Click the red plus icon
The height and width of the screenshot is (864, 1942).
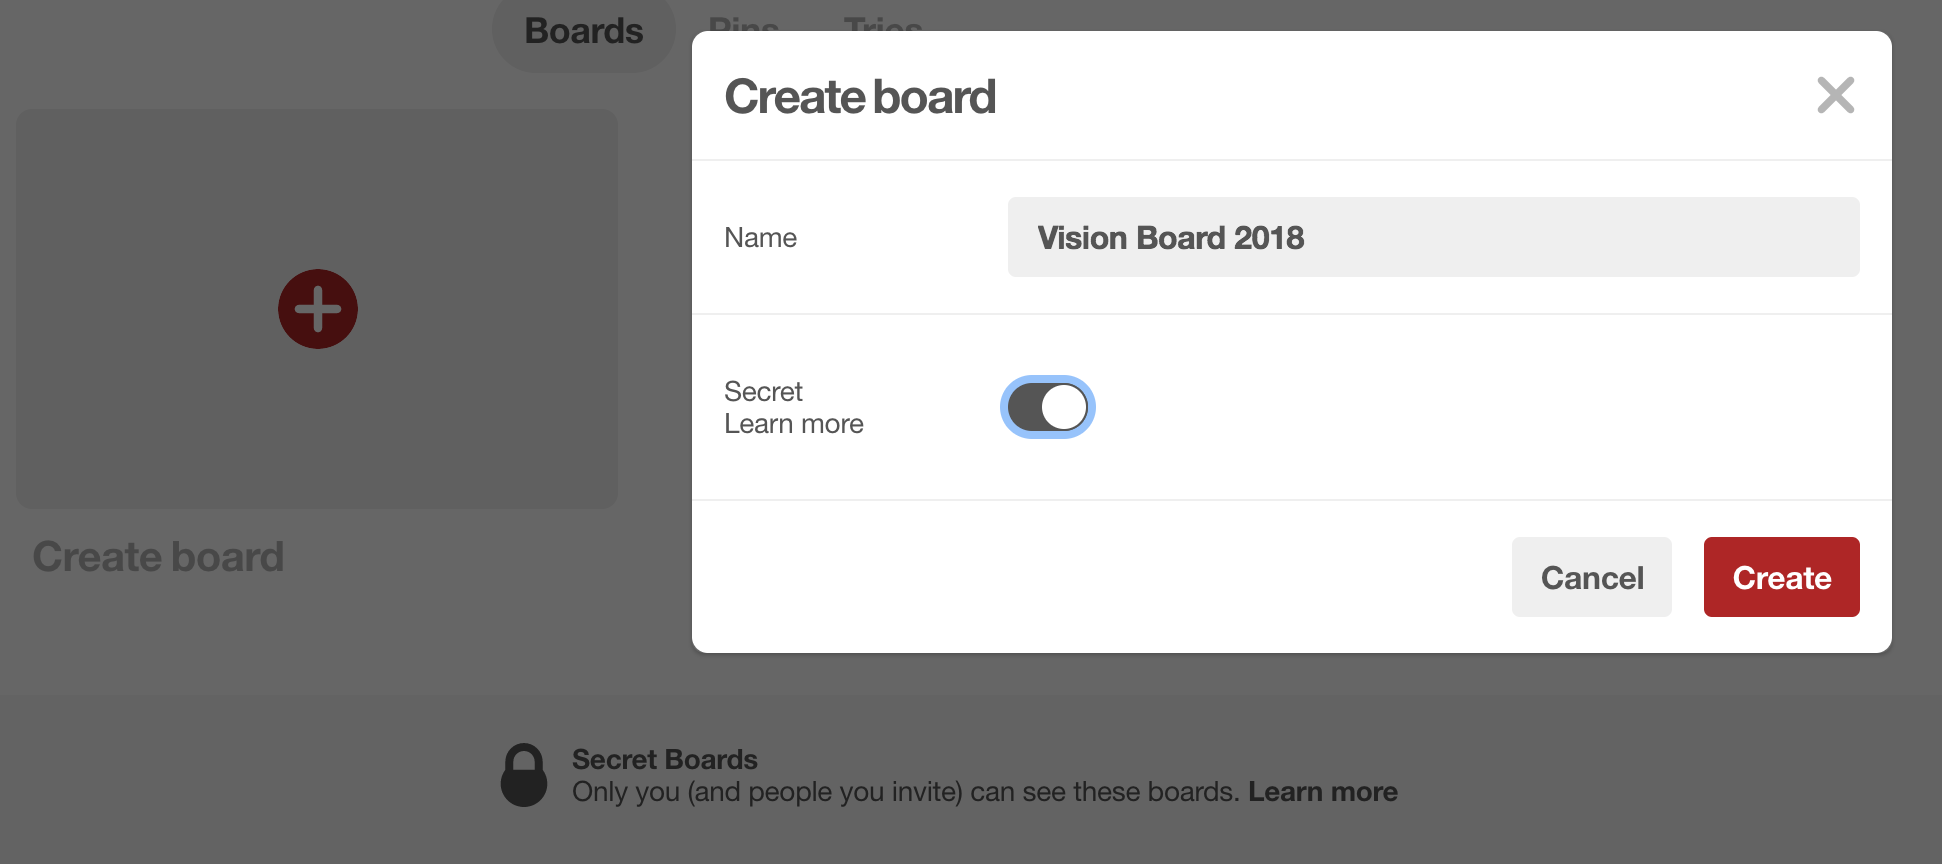point(318,309)
